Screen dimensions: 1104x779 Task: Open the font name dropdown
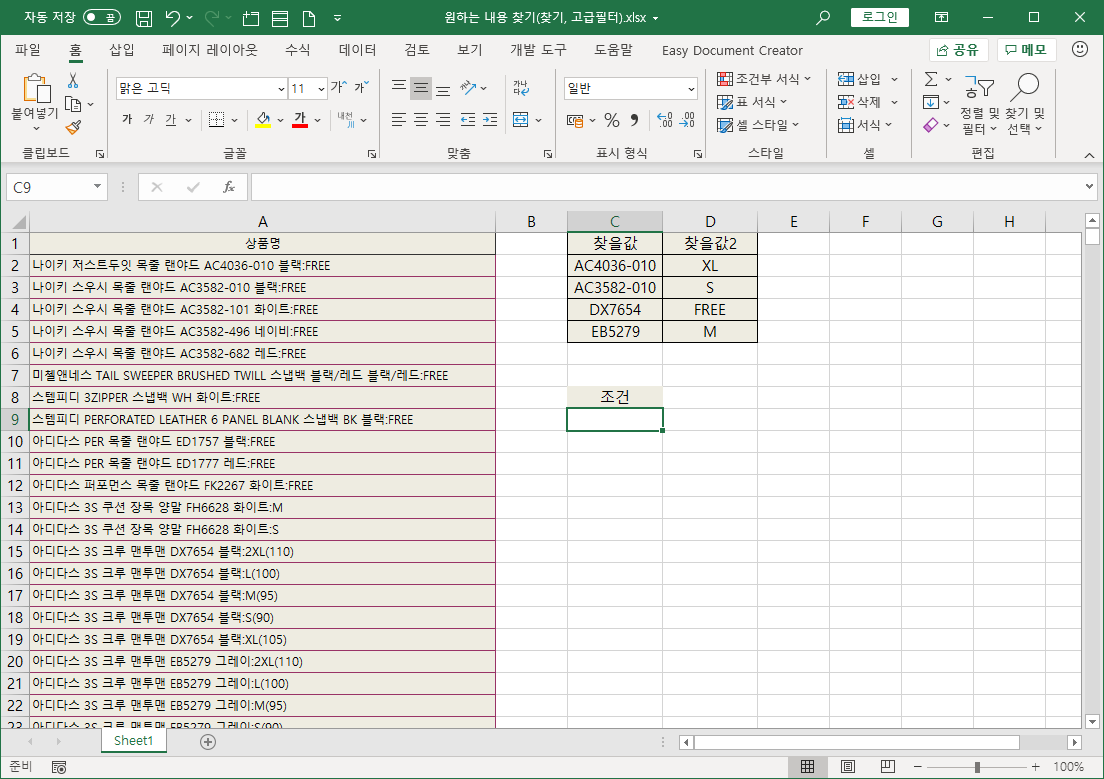(x=281, y=88)
